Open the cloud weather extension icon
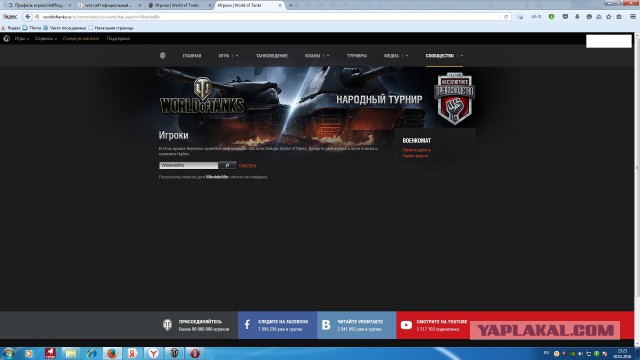Image resolution: width=640 pixels, height=360 pixels. click(x=536, y=17)
